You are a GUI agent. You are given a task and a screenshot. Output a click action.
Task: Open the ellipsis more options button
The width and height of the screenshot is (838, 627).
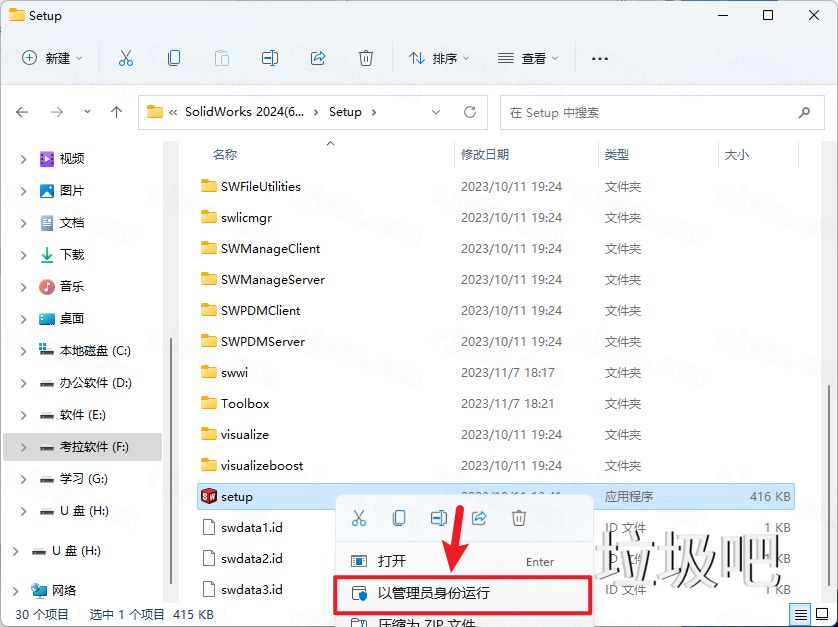599,59
